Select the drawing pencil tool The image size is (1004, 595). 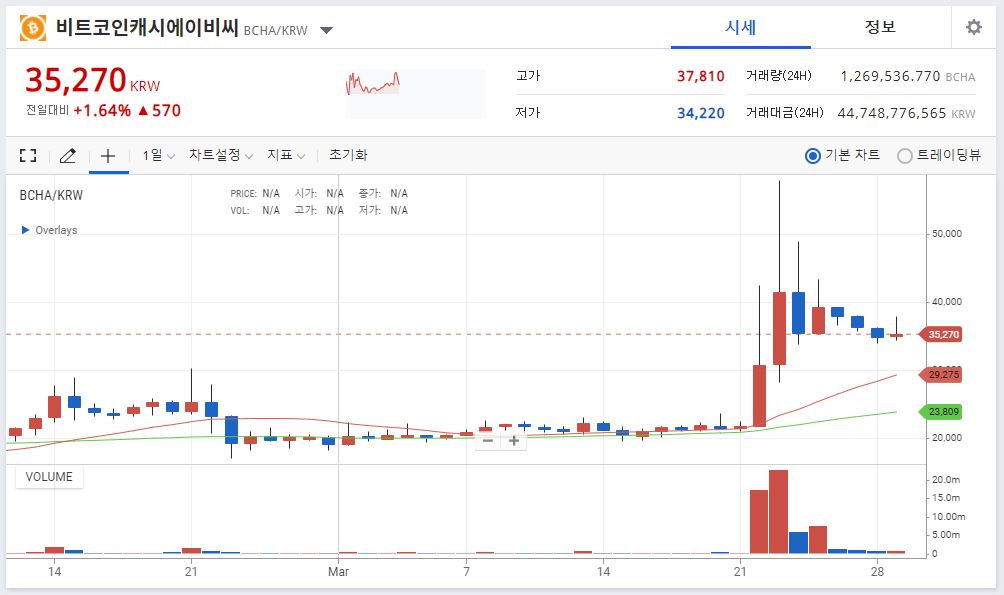click(66, 155)
